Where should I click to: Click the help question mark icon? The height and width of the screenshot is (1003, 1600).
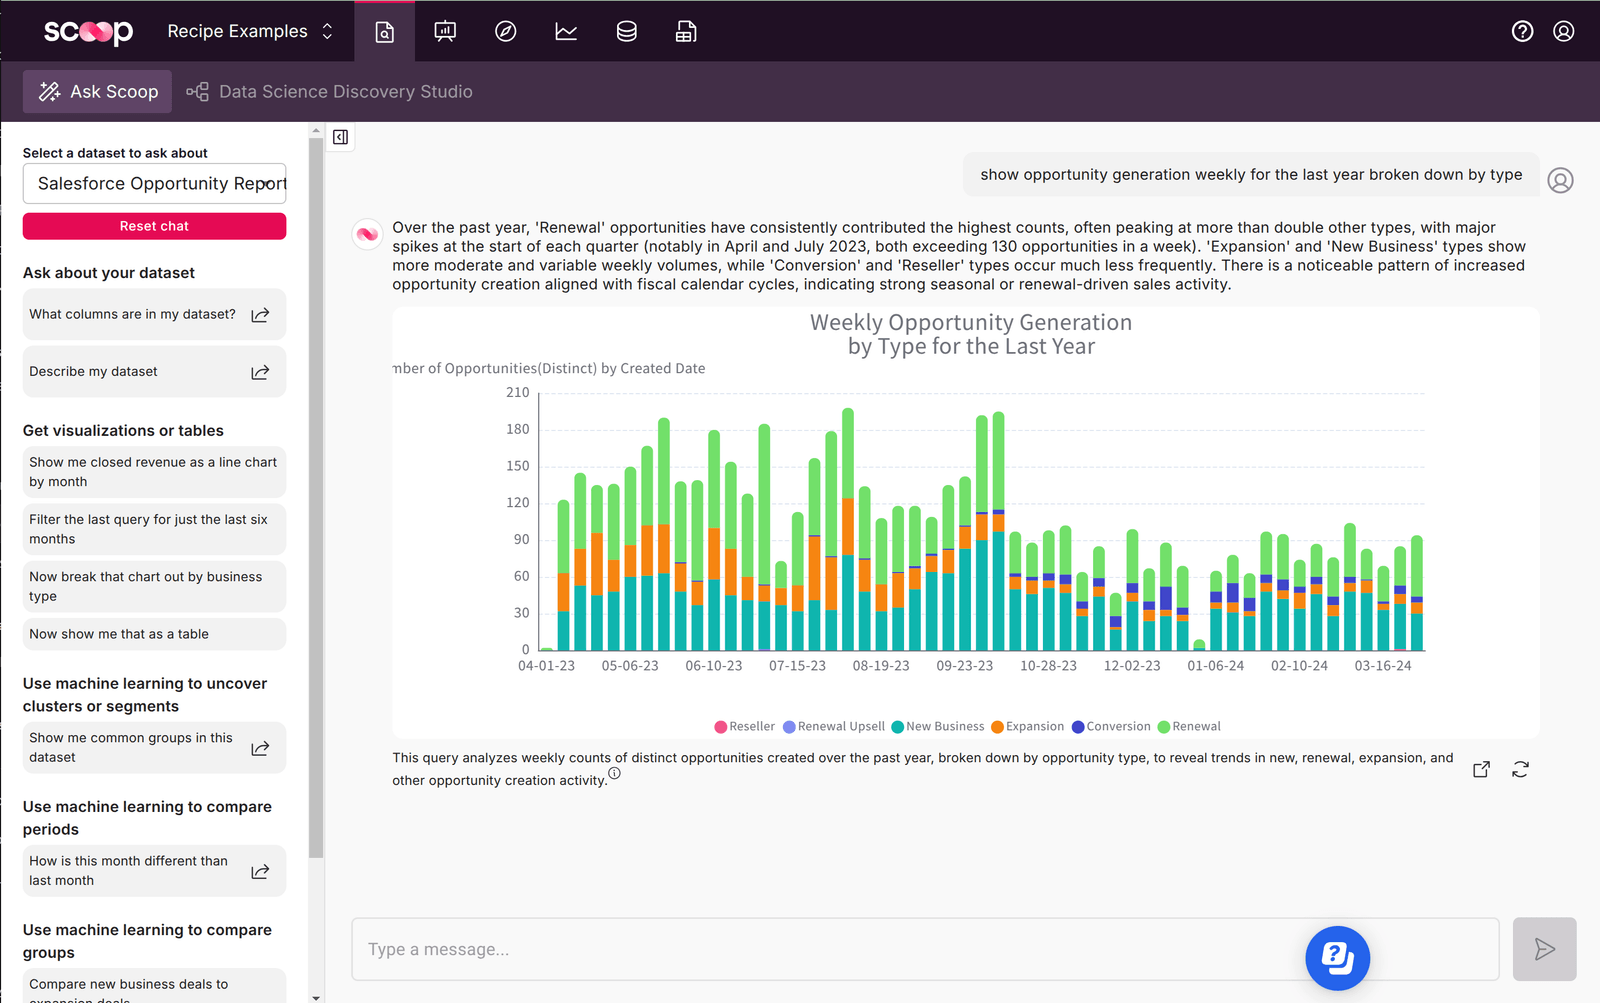click(1522, 31)
